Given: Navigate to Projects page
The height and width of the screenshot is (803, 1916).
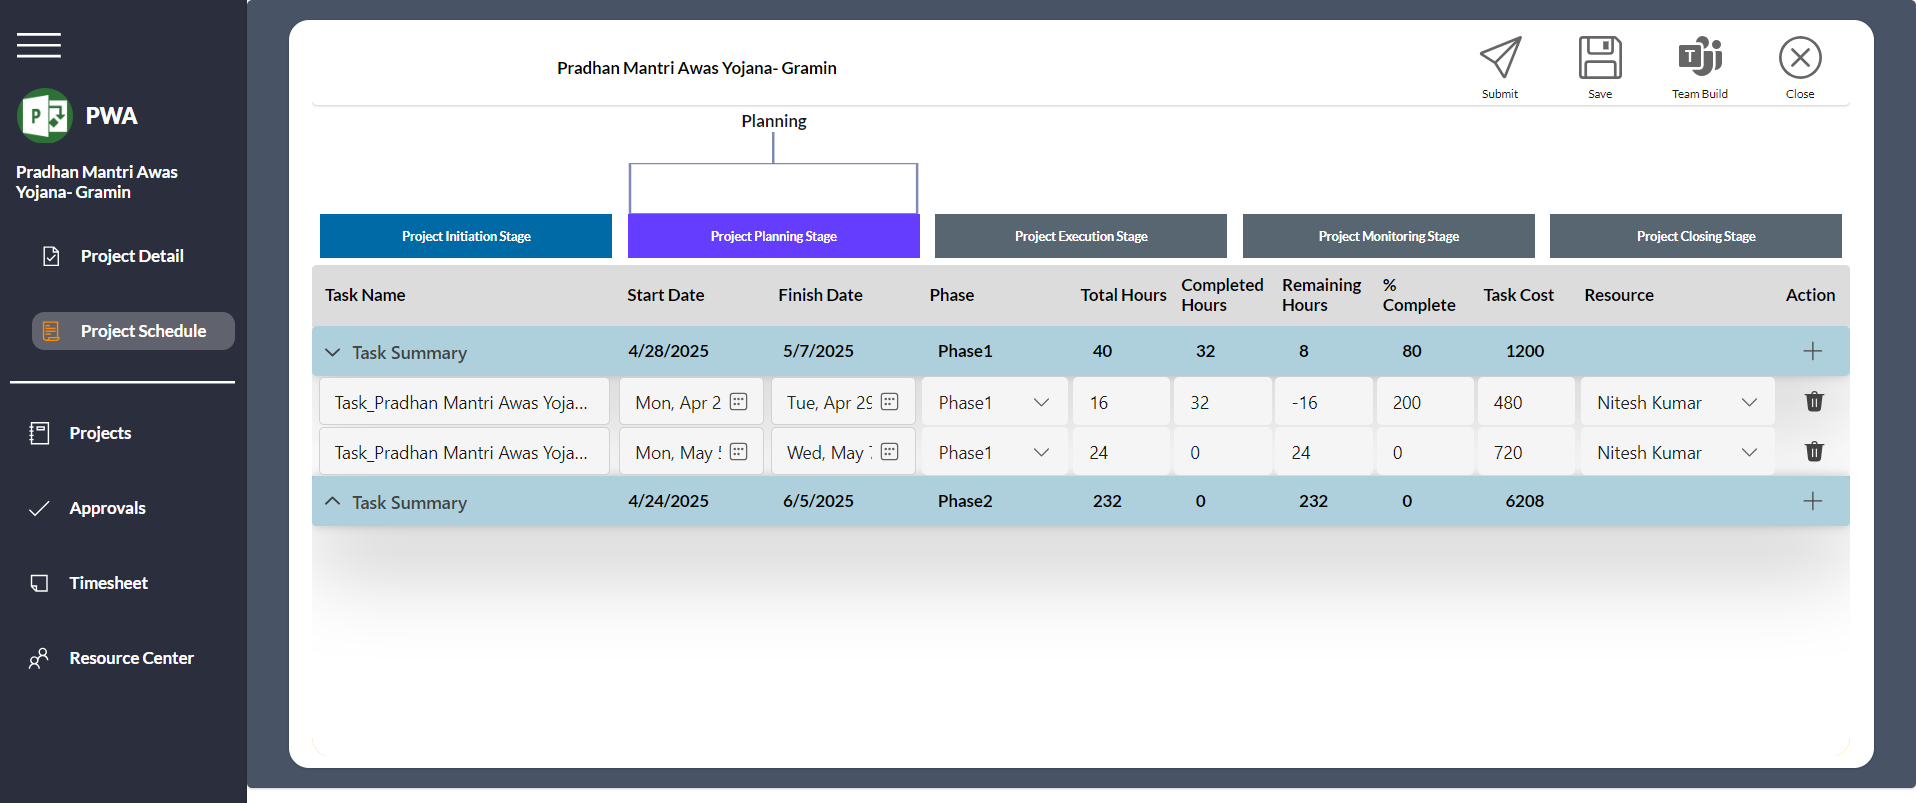Looking at the screenshot, I should point(100,433).
